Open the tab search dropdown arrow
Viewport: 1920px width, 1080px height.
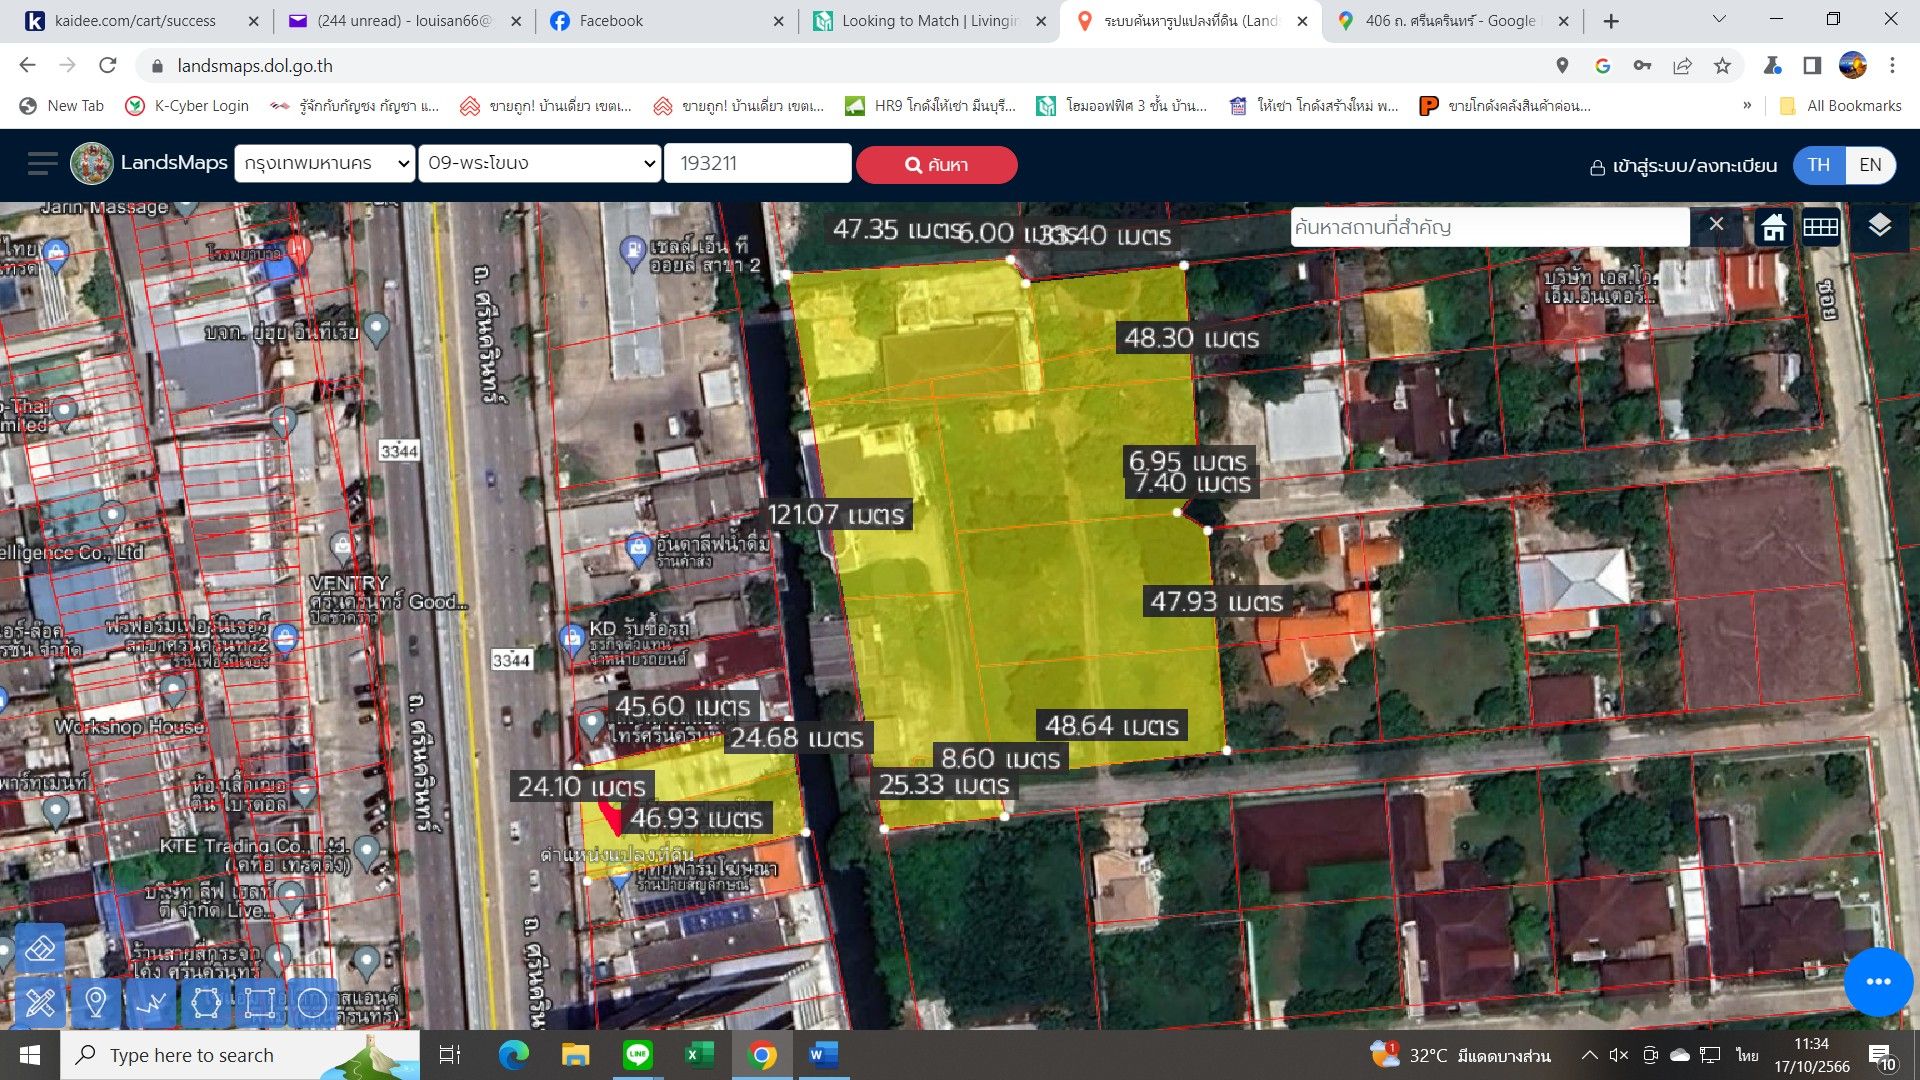click(x=1719, y=20)
